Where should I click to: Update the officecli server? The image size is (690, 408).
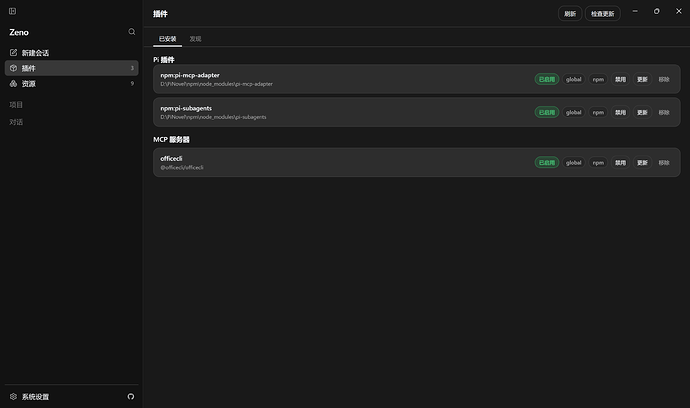(x=642, y=162)
